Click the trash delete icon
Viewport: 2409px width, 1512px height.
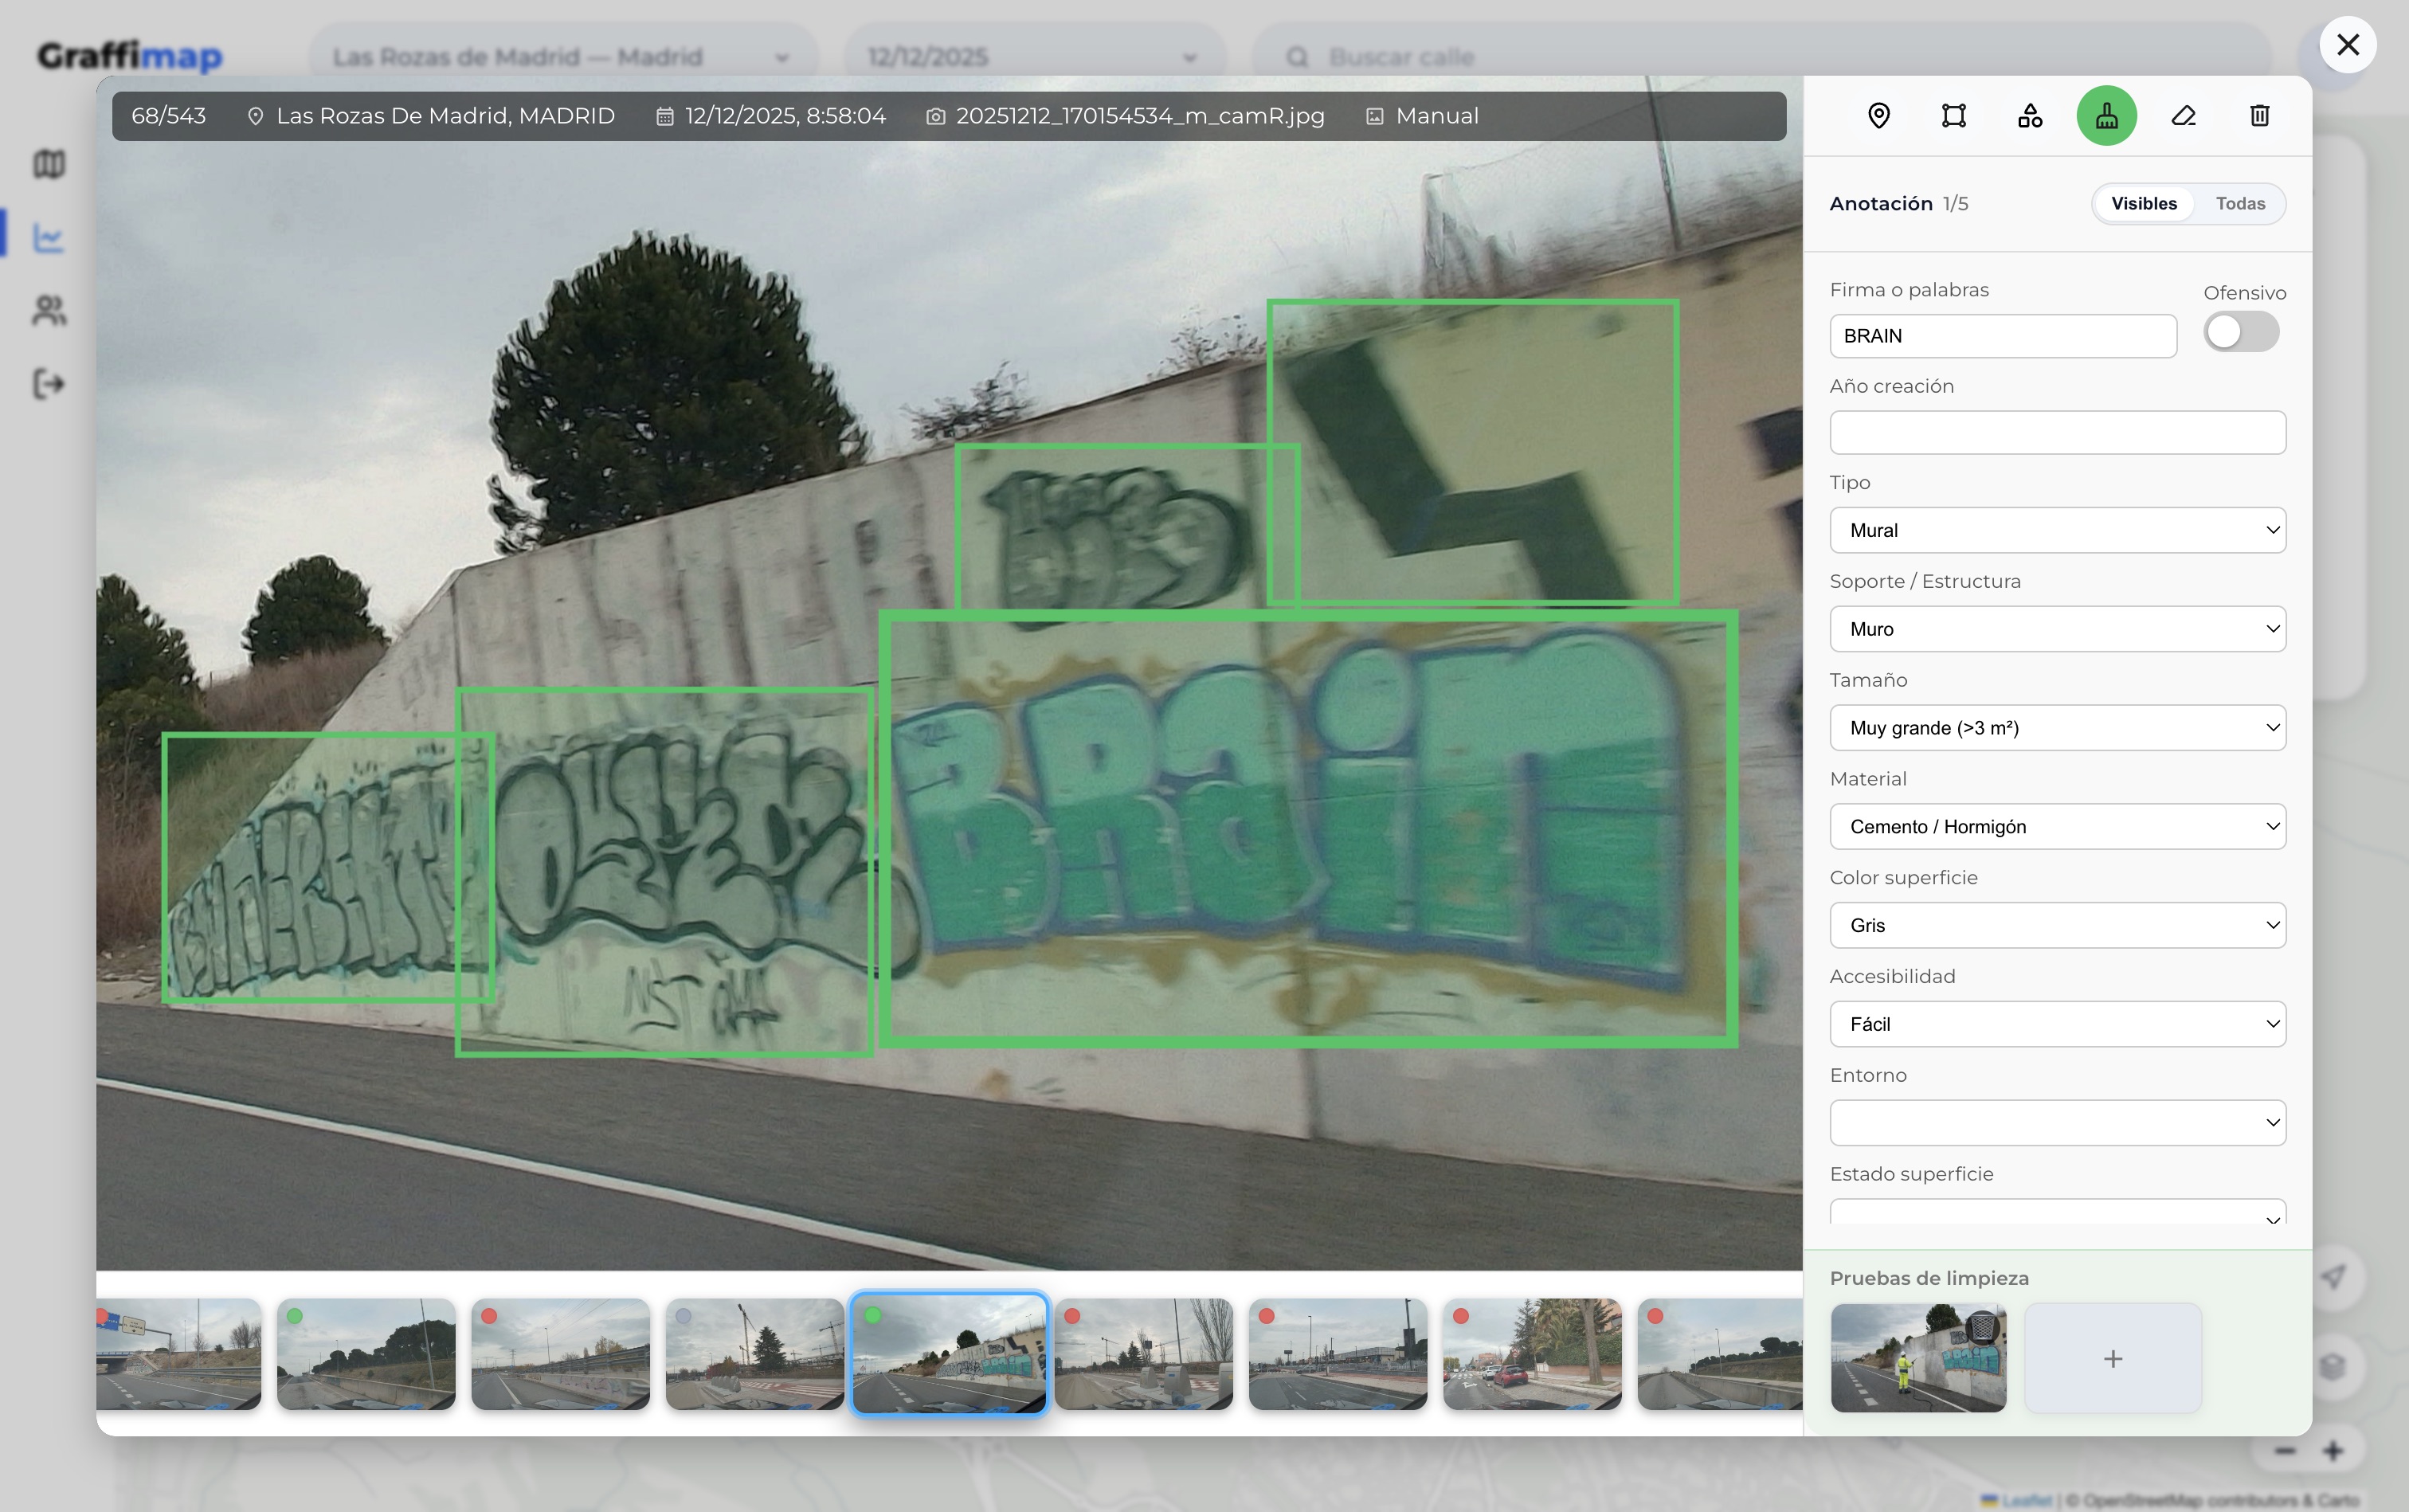click(x=2259, y=116)
